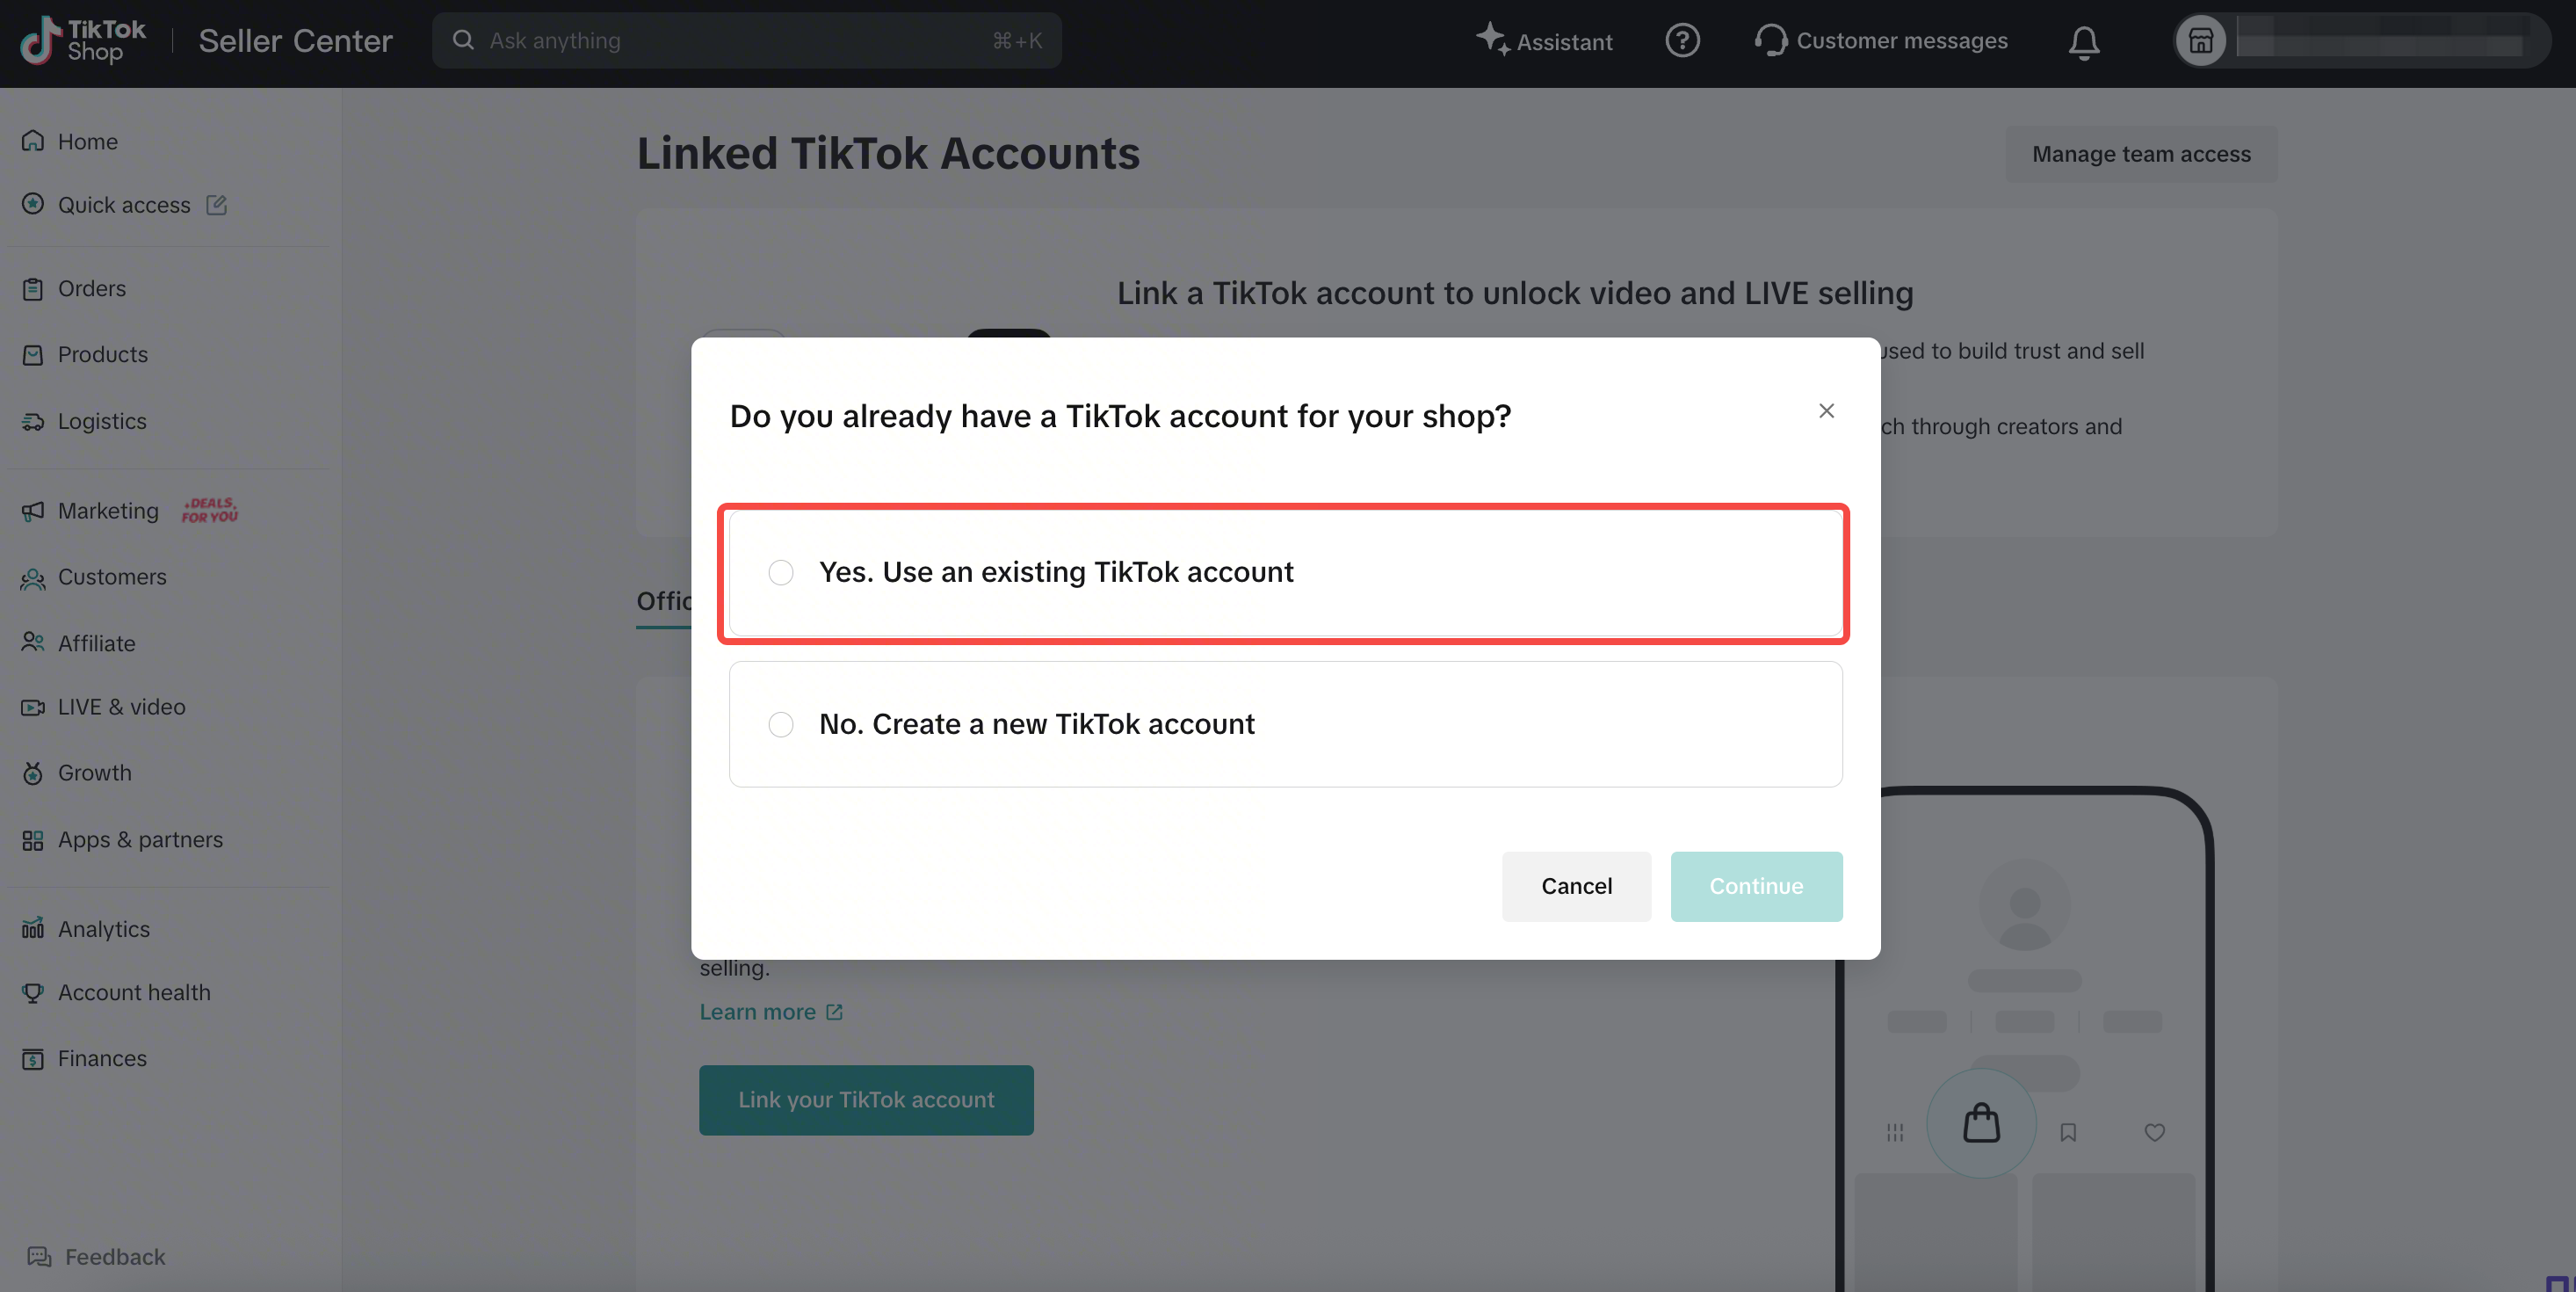Open Finances in the sidebar
2576x1292 pixels.
coord(102,1059)
